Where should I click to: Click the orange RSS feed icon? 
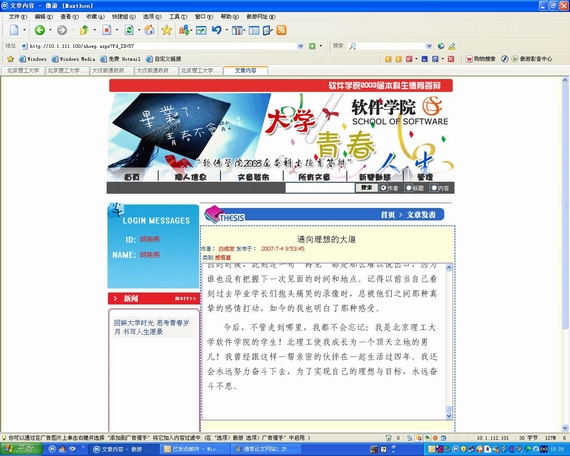point(281,30)
